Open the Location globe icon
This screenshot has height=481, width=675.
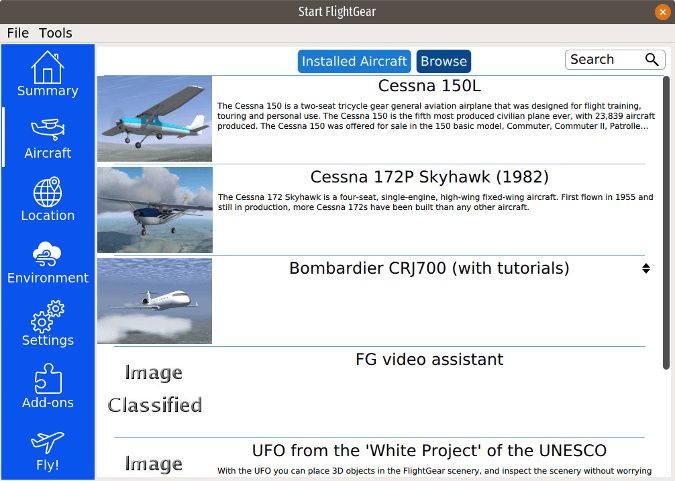[47, 192]
